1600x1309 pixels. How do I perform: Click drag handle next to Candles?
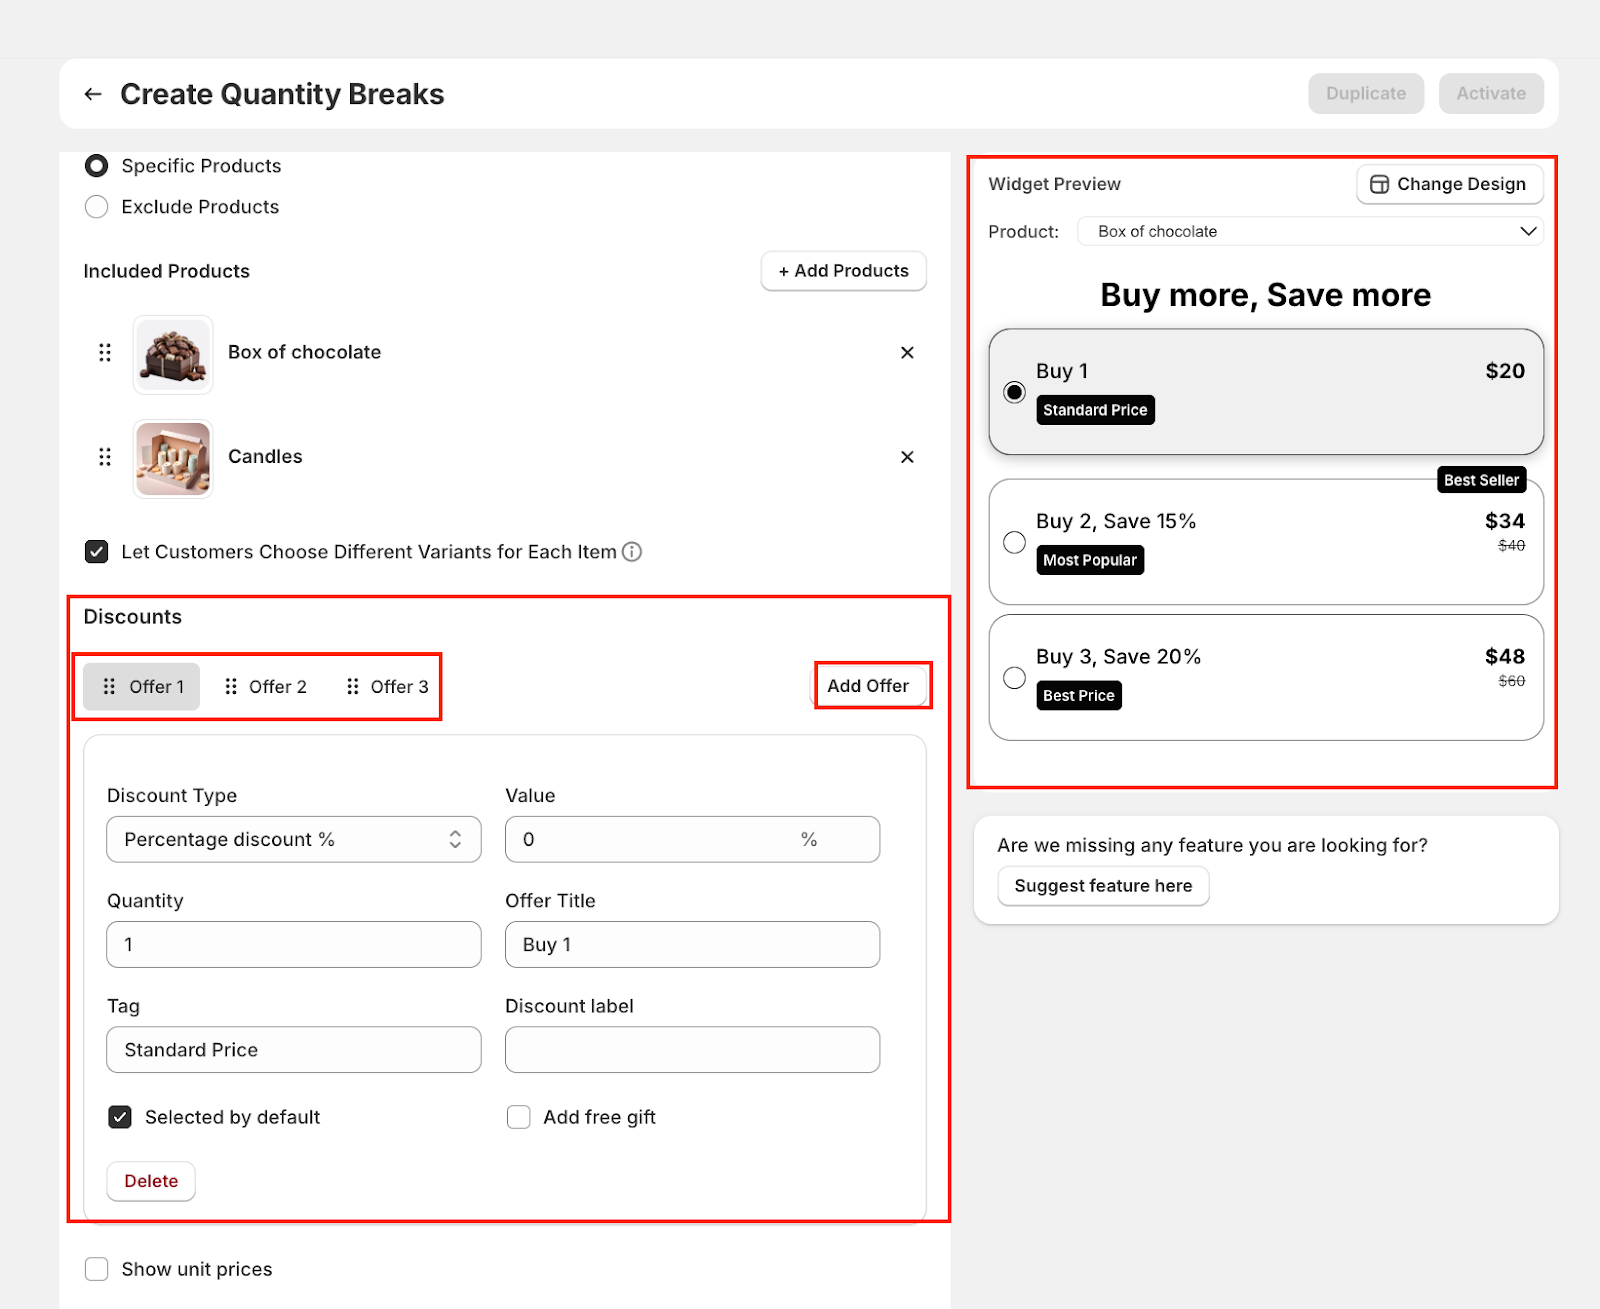(x=105, y=457)
